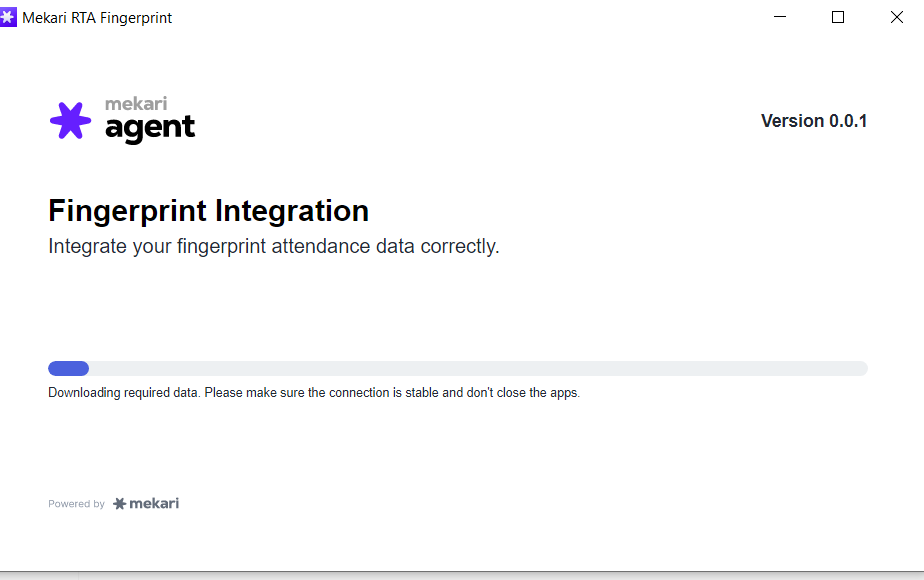Click the small Mekari star icon in footer

[120, 504]
